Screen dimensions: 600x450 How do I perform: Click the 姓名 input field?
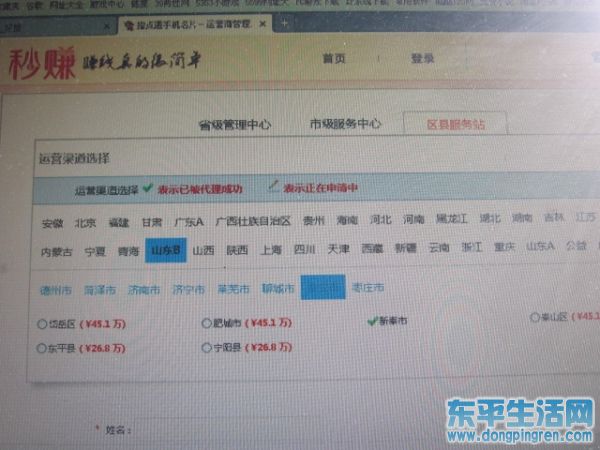(250, 430)
